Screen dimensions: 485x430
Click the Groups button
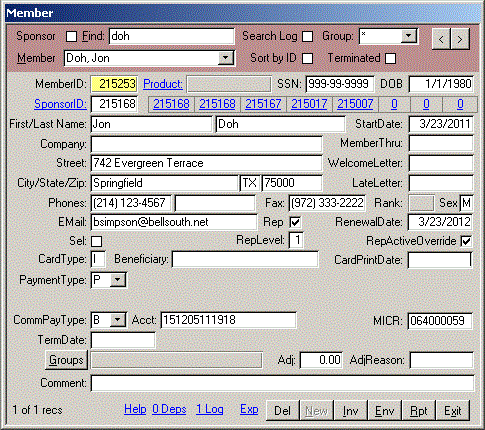[66, 360]
